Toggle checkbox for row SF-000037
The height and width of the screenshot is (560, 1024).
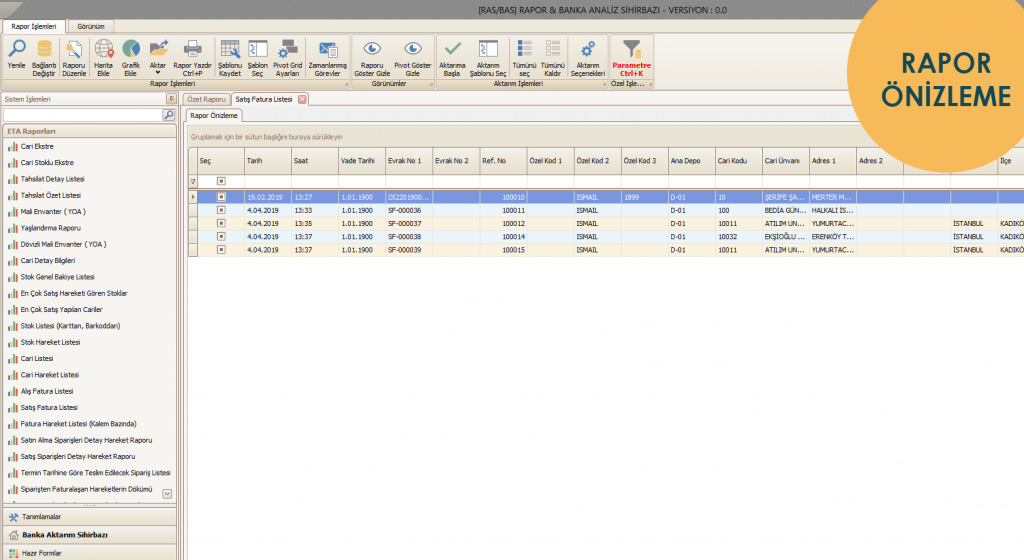(221, 223)
